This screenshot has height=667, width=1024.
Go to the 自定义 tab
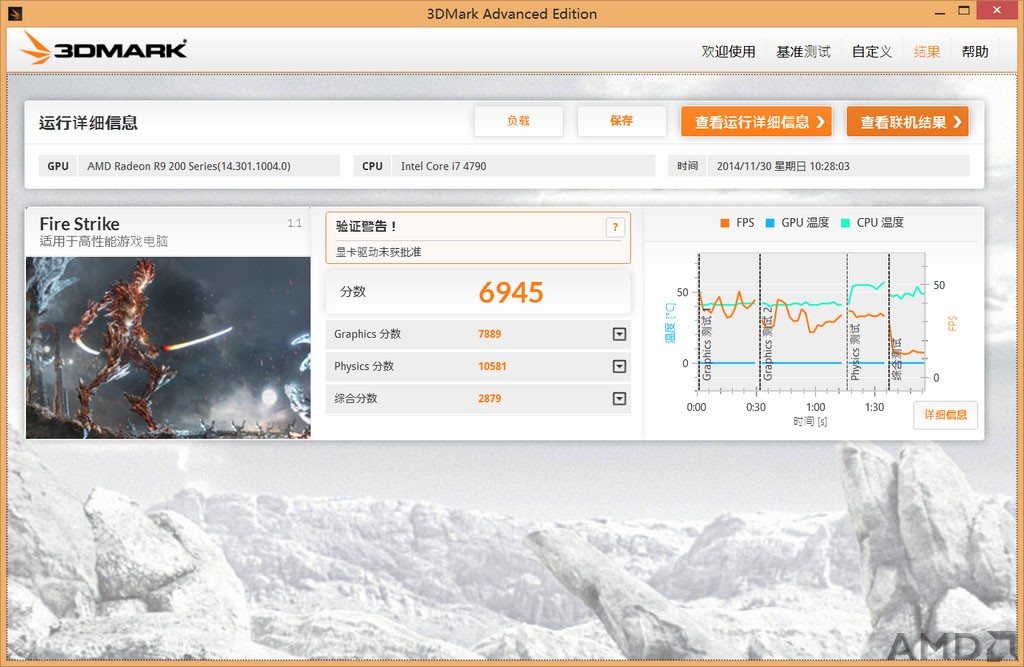coord(872,52)
